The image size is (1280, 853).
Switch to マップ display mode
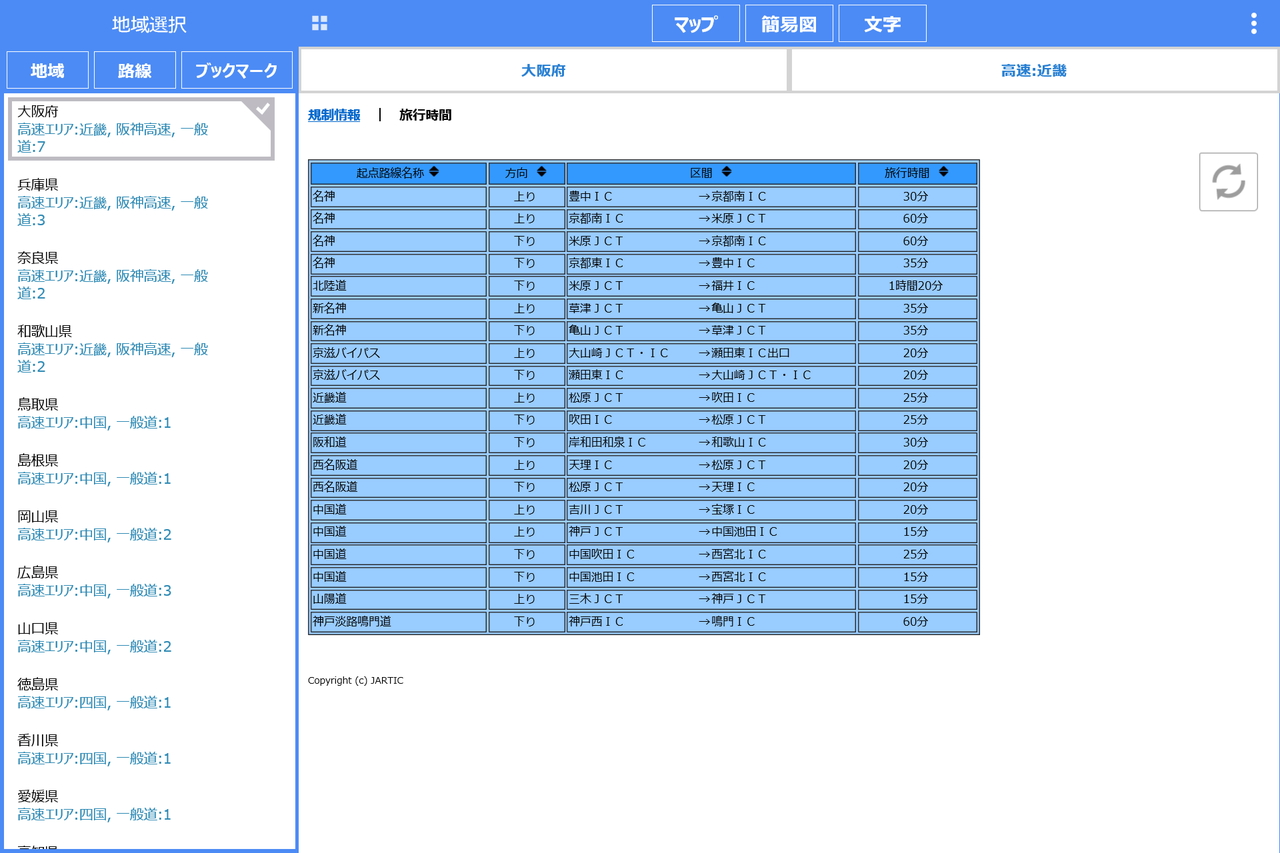[x=695, y=22]
